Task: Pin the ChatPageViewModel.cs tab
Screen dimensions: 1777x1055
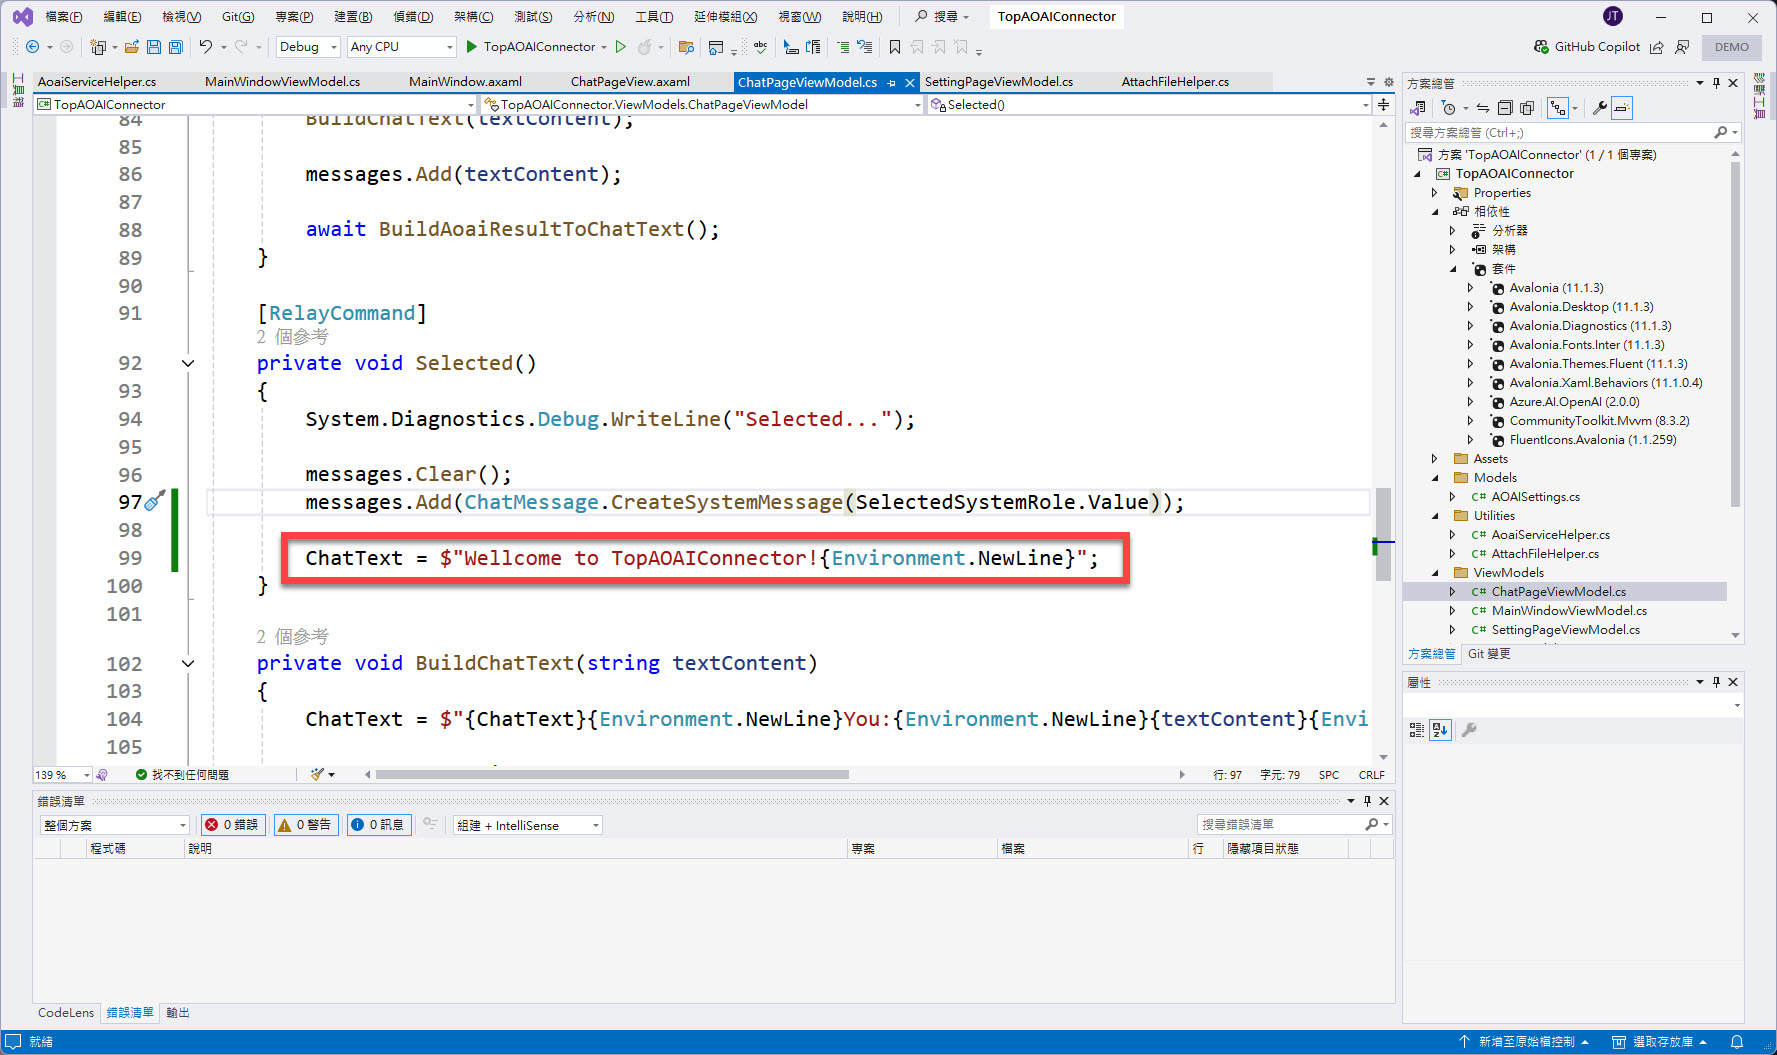Action: point(891,83)
